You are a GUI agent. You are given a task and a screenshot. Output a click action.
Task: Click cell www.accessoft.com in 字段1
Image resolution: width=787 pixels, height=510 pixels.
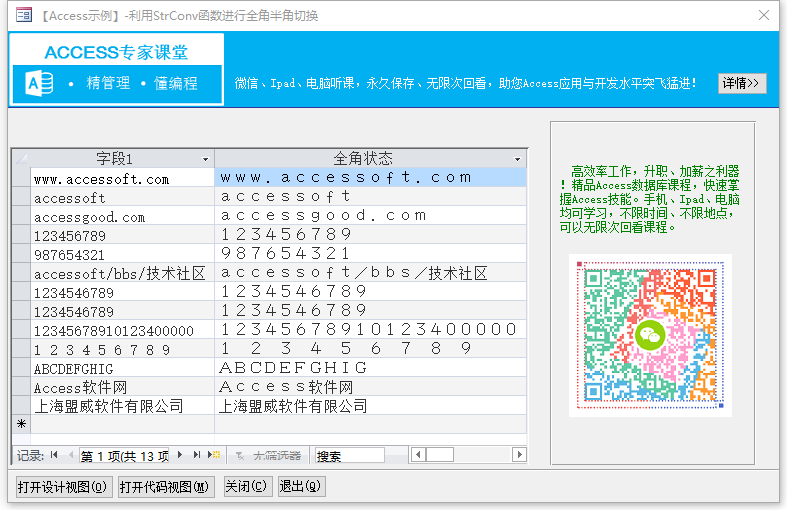coord(122,178)
